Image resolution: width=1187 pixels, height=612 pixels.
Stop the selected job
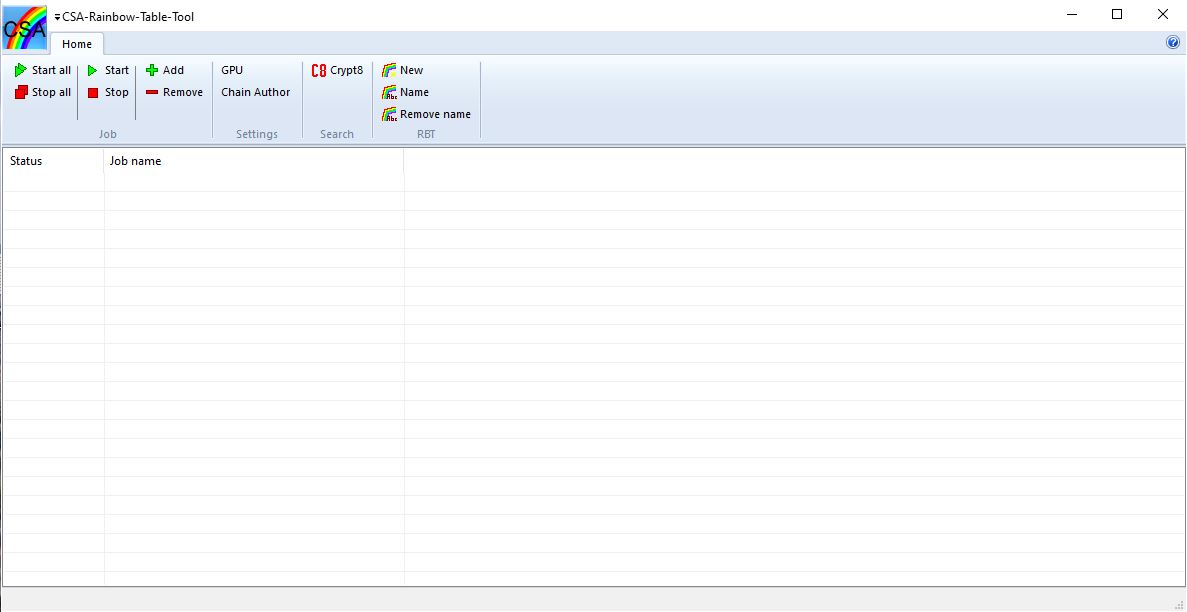click(107, 92)
